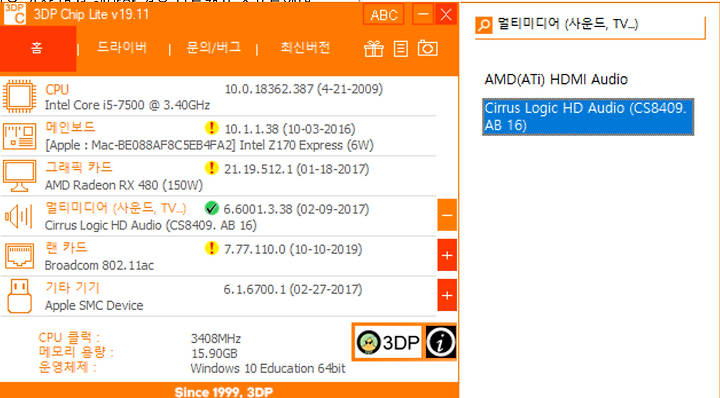Click the CPU label link
720x398 pixels.
[57, 90]
